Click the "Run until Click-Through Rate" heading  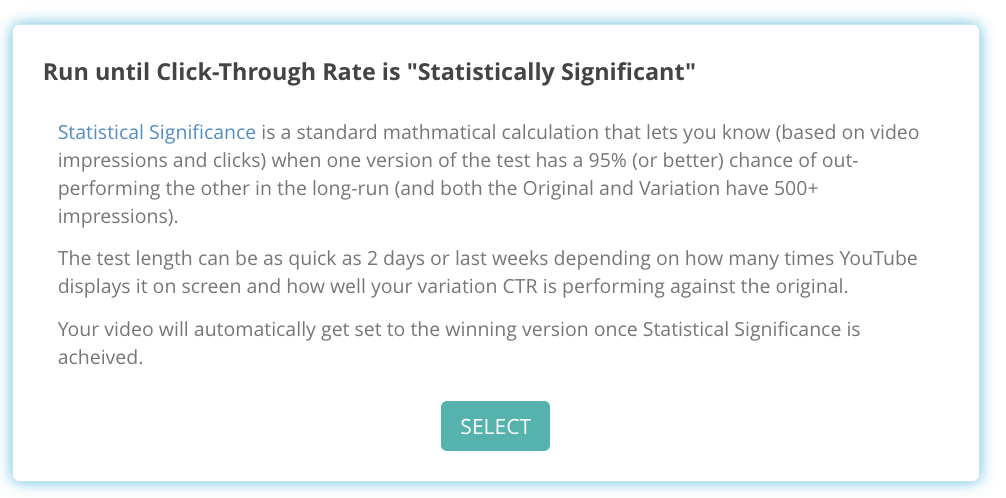pos(370,72)
